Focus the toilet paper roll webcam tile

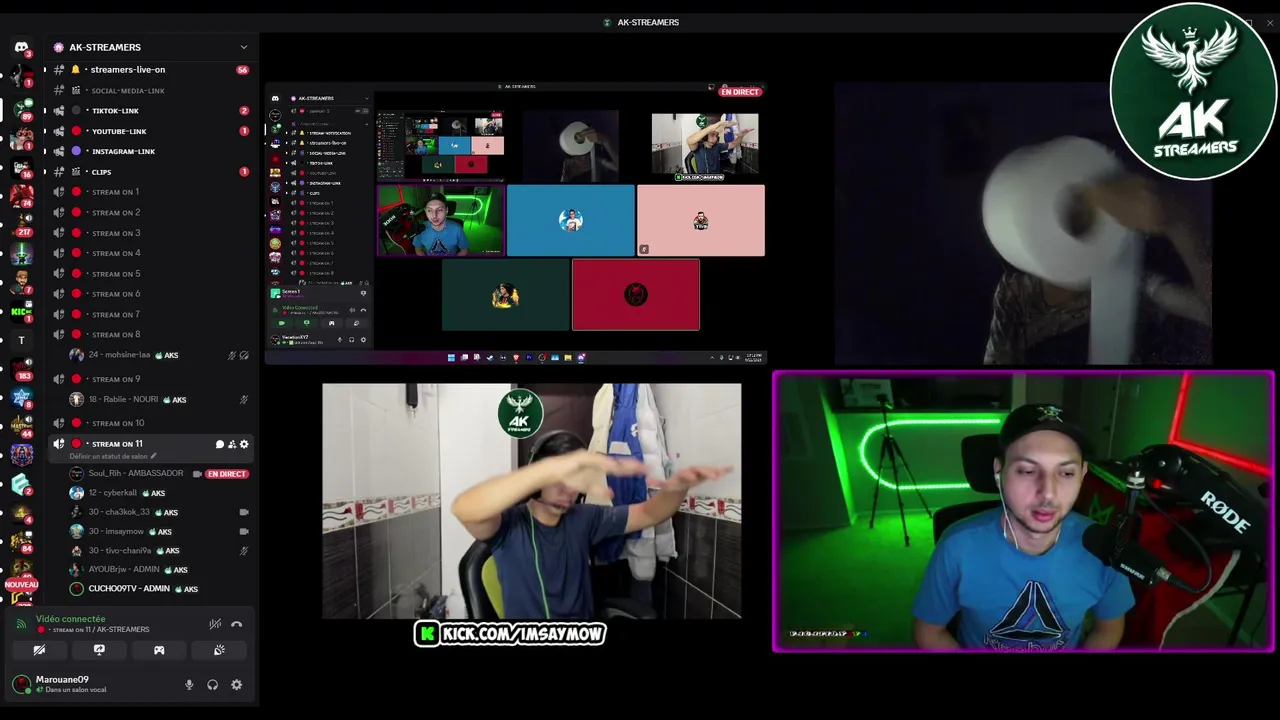click(1024, 223)
